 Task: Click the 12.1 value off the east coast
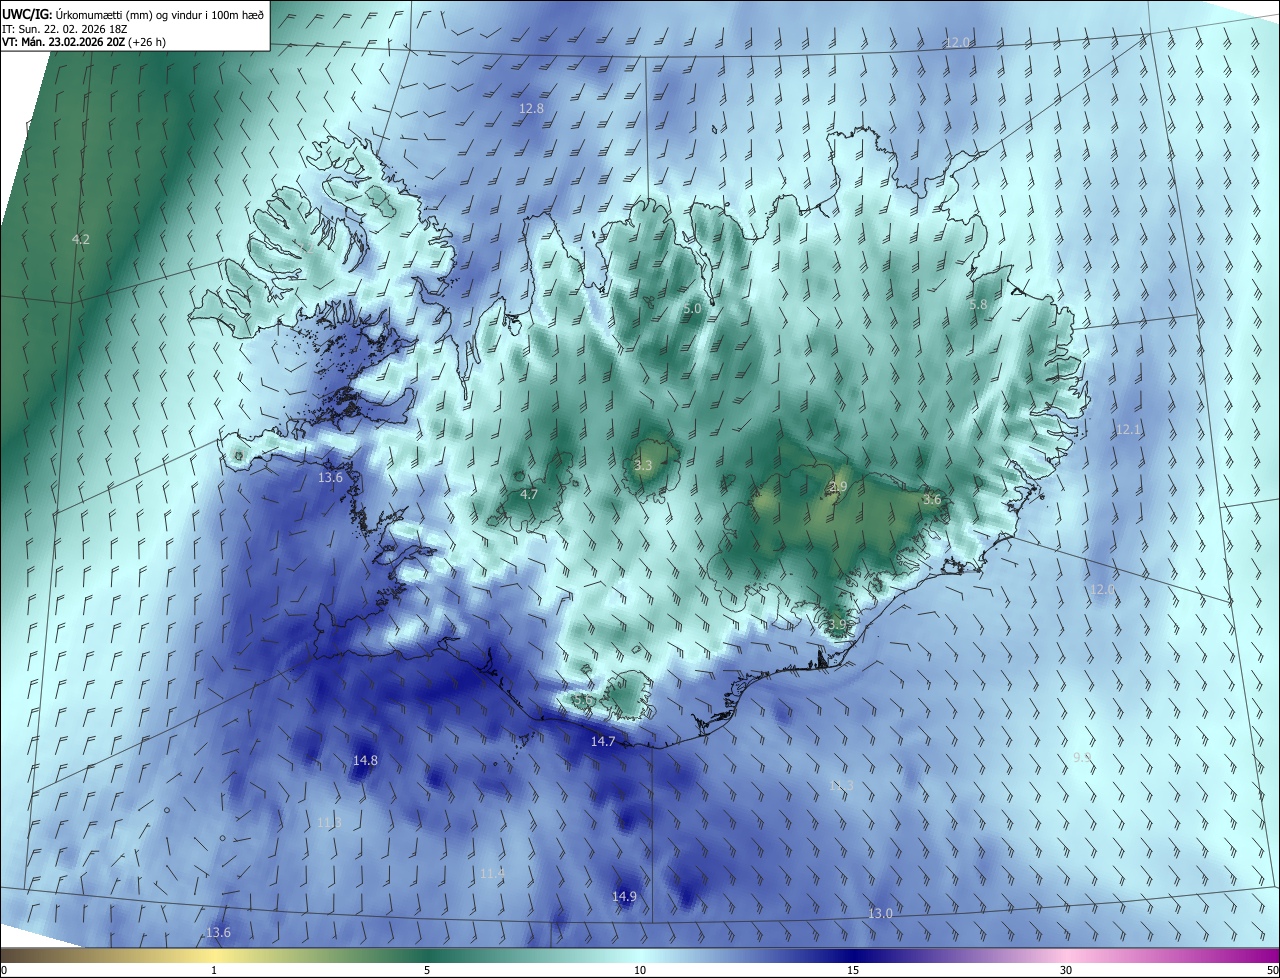(x=1128, y=429)
